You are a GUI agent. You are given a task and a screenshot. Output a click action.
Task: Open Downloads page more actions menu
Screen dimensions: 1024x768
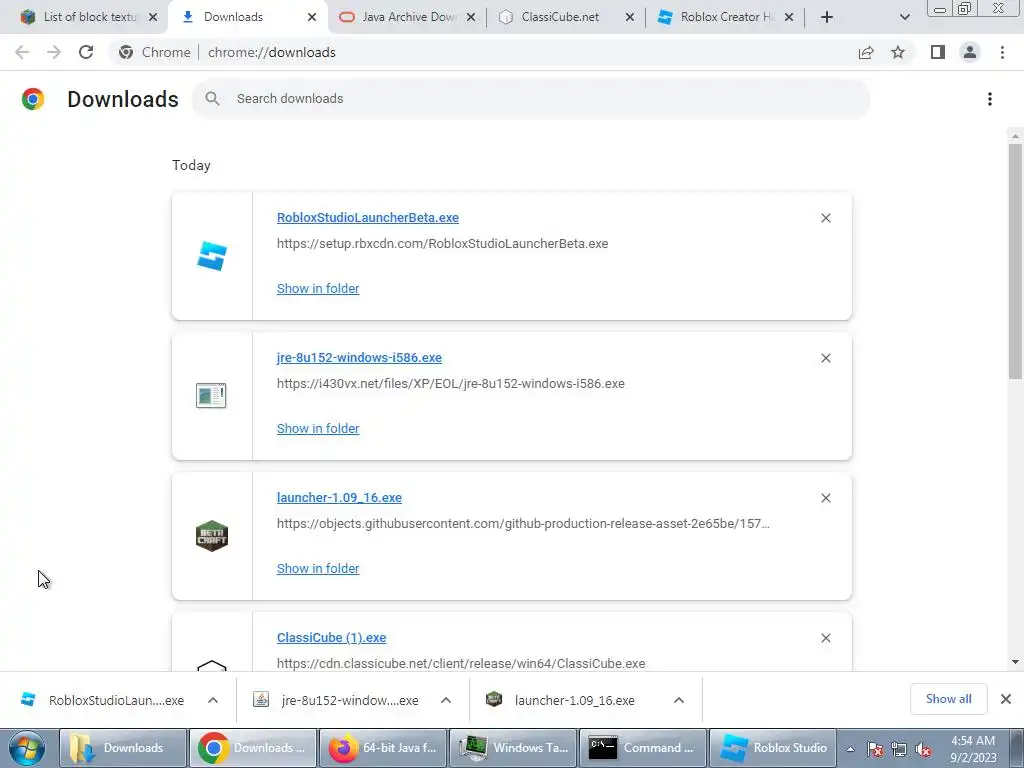coord(989,99)
